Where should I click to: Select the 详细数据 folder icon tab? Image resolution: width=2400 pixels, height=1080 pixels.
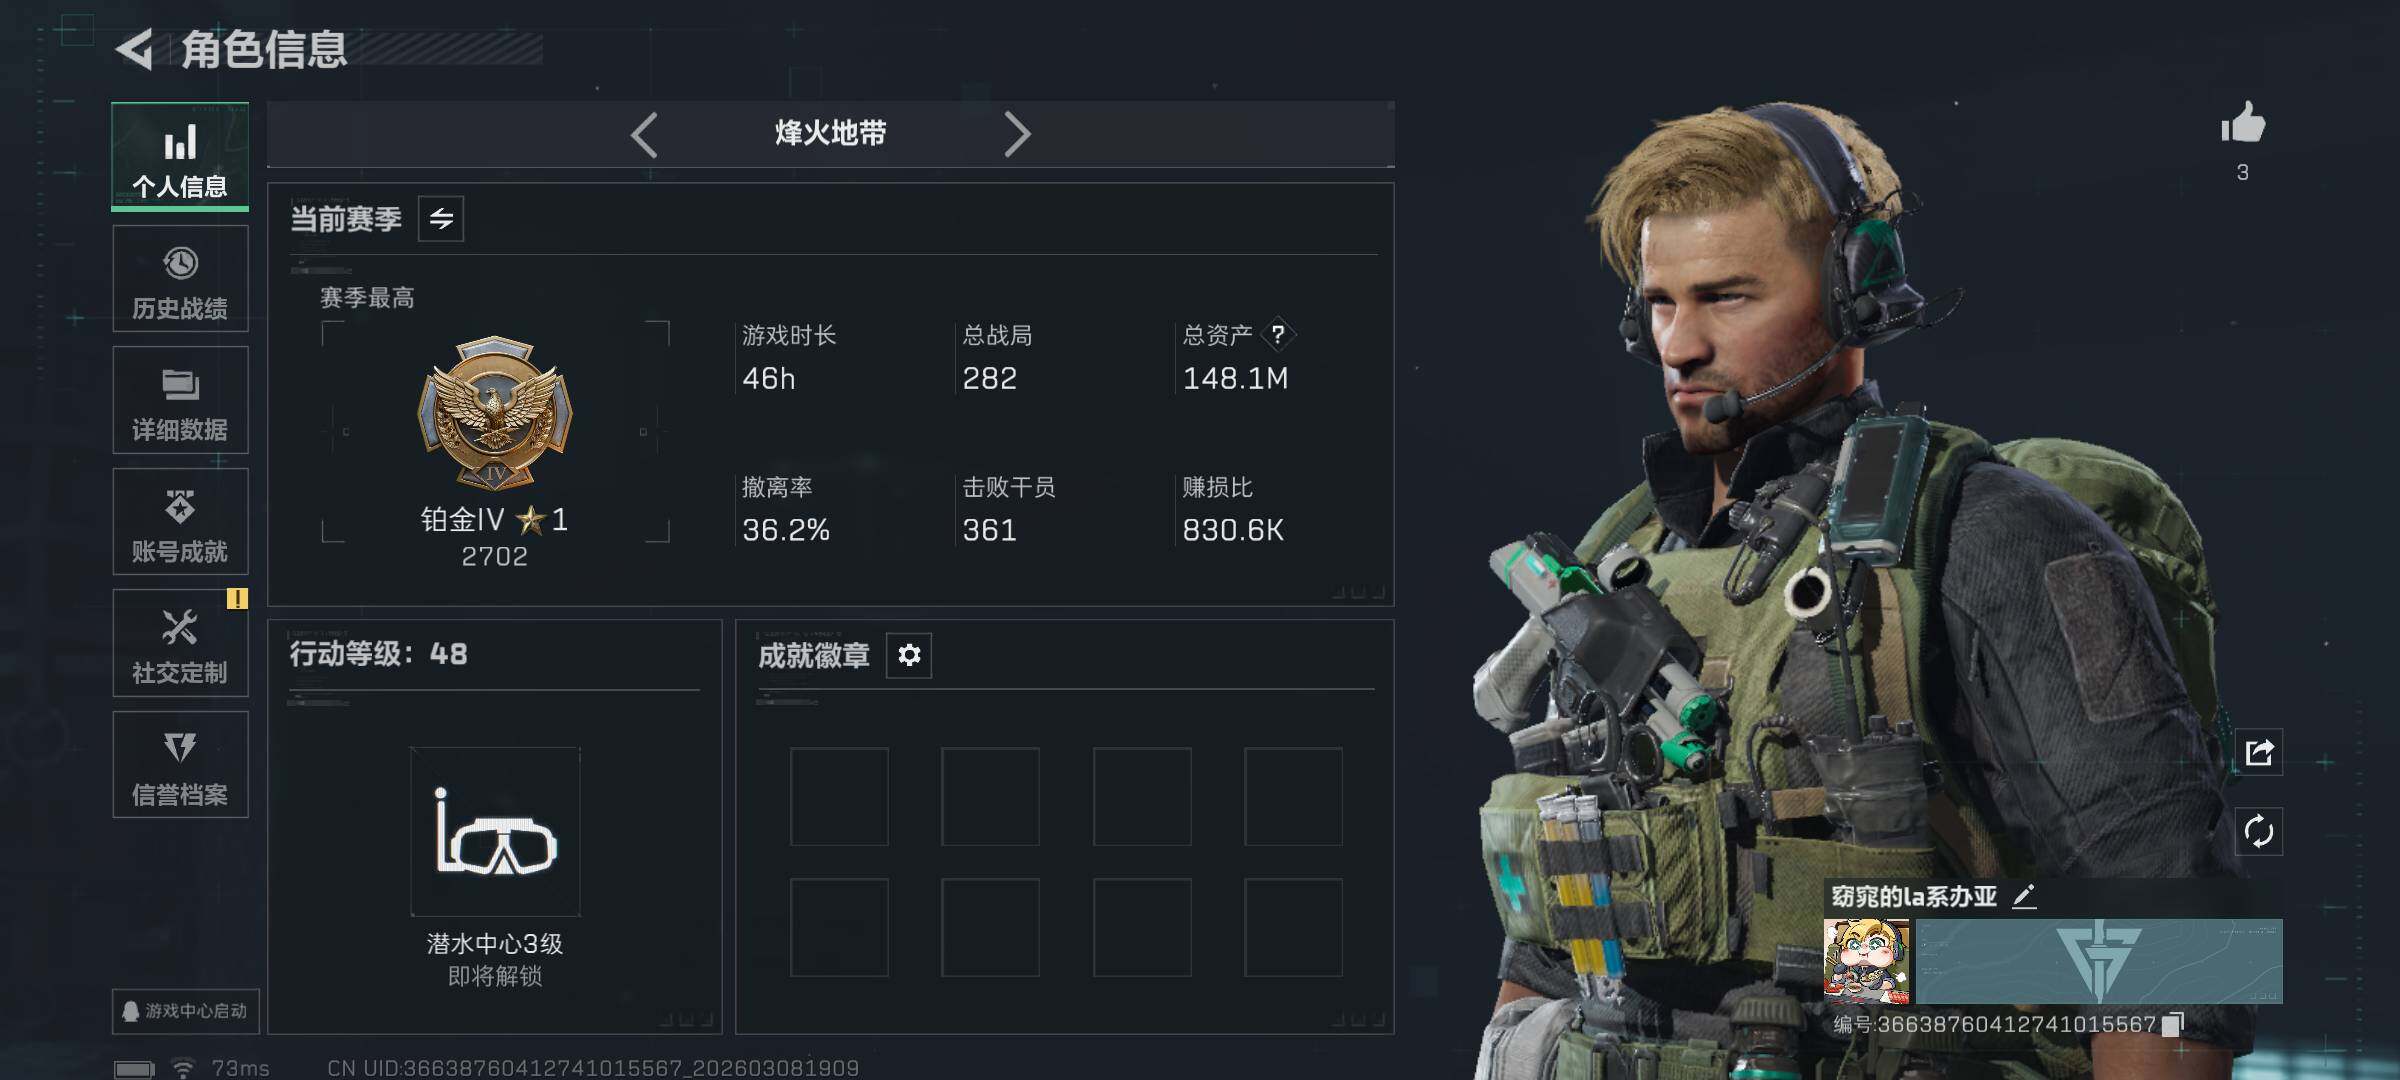180,400
